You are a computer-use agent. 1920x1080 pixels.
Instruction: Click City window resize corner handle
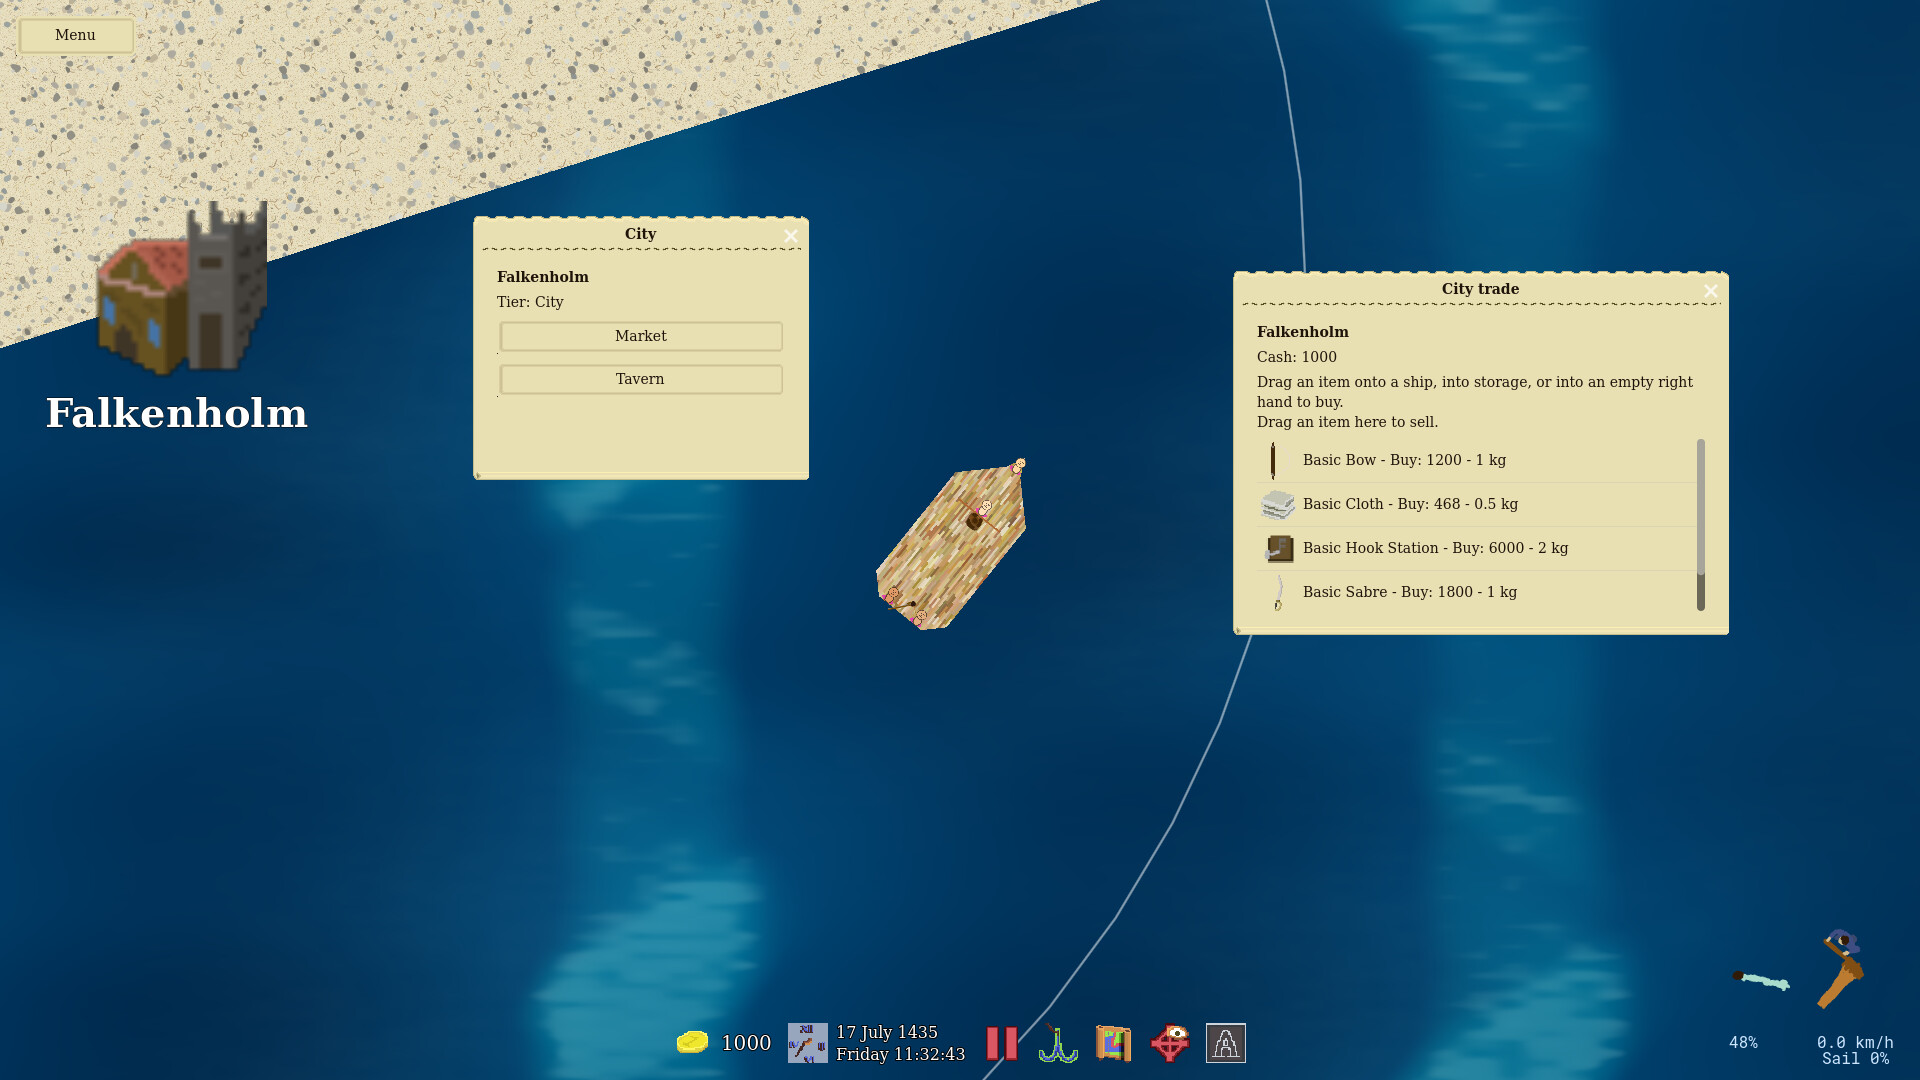478,476
